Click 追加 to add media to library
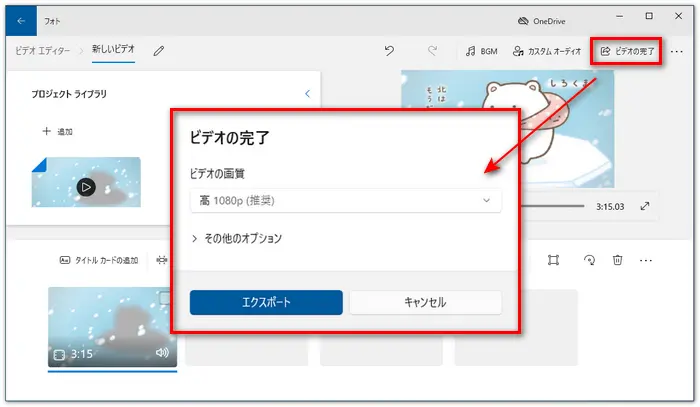Viewport: 700px width, 407px height. [x=57, y=131]
